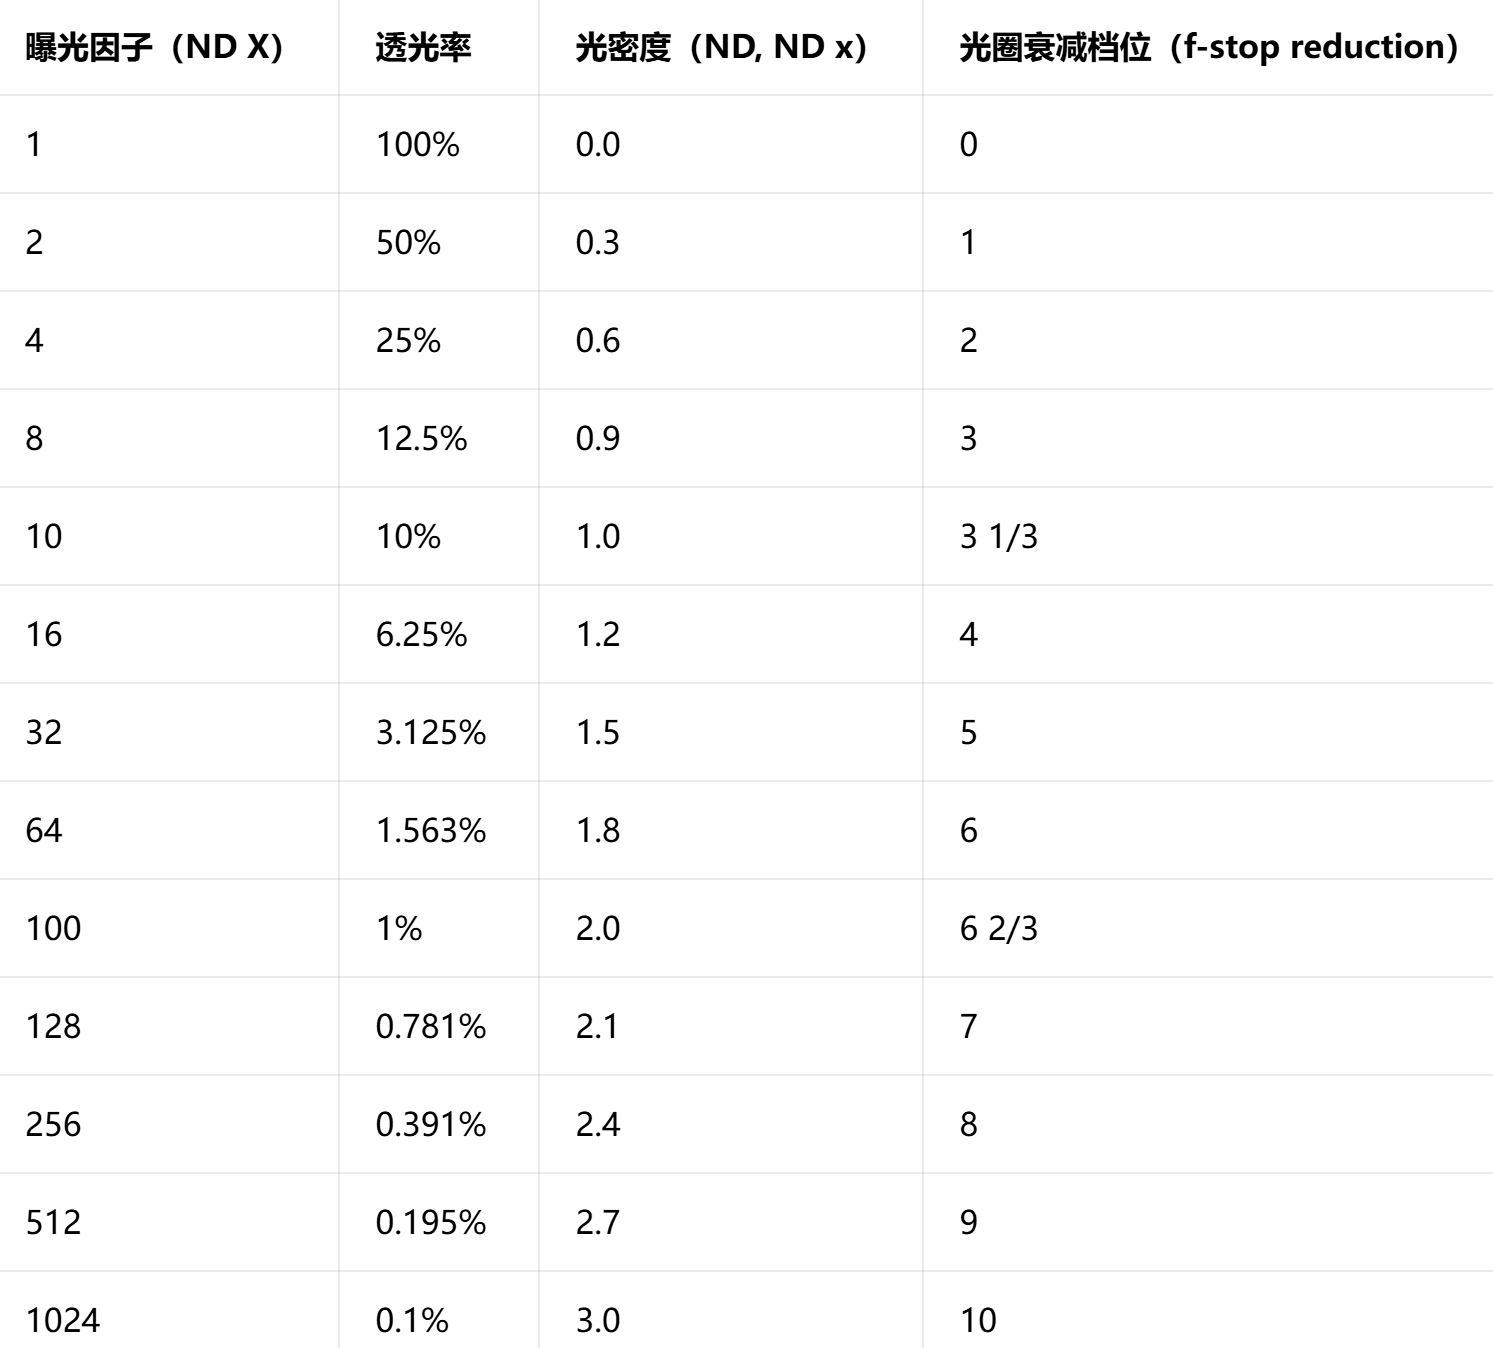This screenshot has height=1348, width=1493.
Task: Click the 1.563% transmittance cell
Action: [431, 831]
